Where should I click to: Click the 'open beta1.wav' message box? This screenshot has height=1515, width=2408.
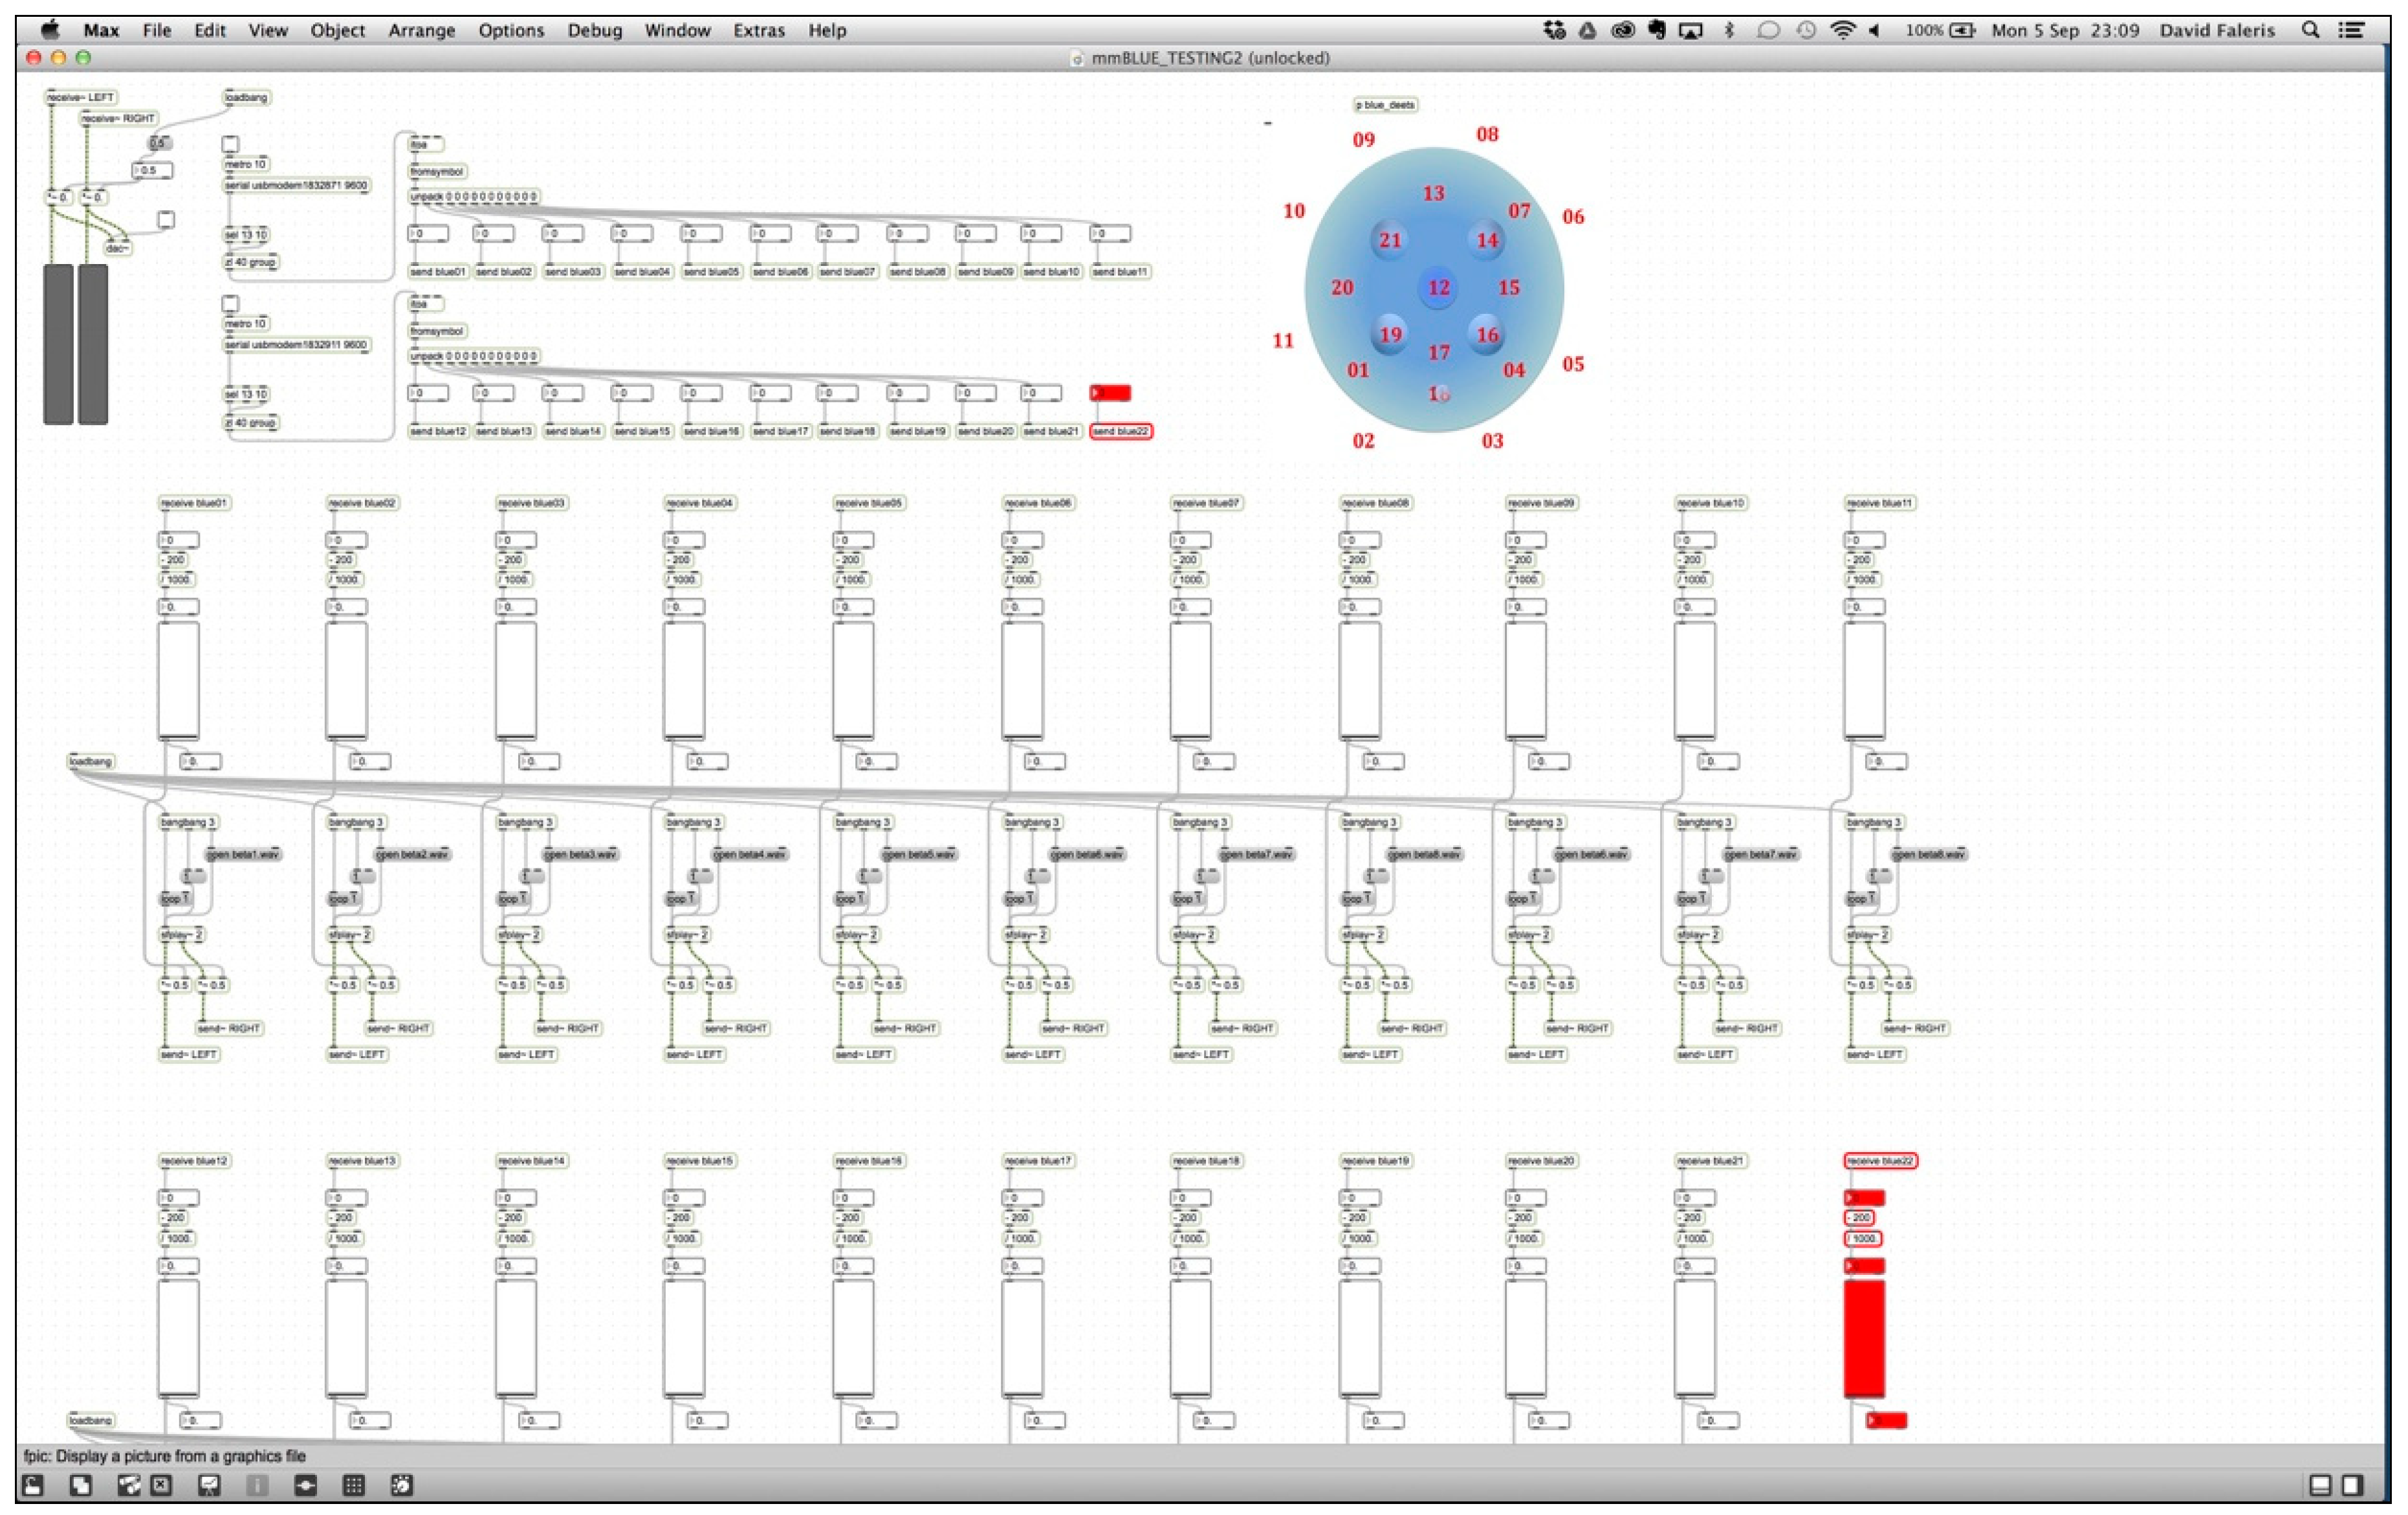click(243, 854)
